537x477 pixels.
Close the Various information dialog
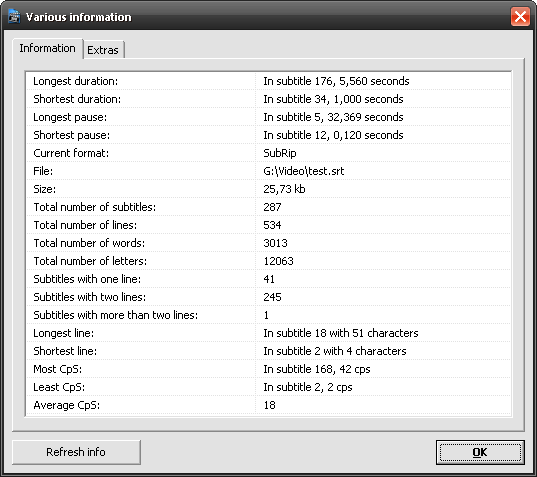[x=520, y=16]
